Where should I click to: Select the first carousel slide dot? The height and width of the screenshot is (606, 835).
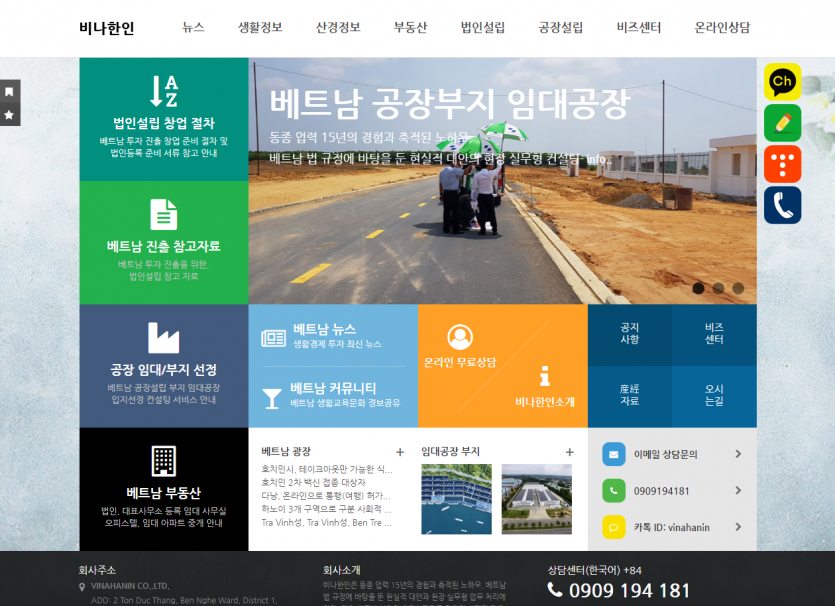(x=698, y=288)
